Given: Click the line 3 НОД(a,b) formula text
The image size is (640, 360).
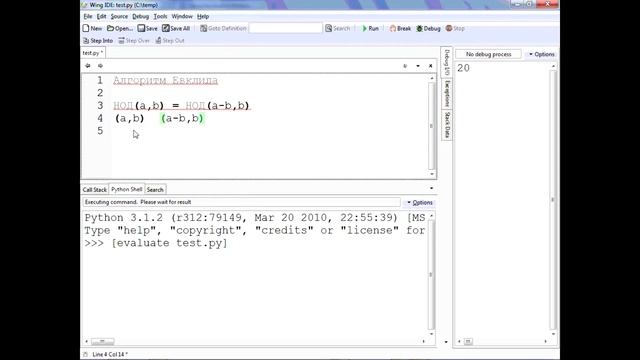Looking at the screenshot, I should [182, 106].
